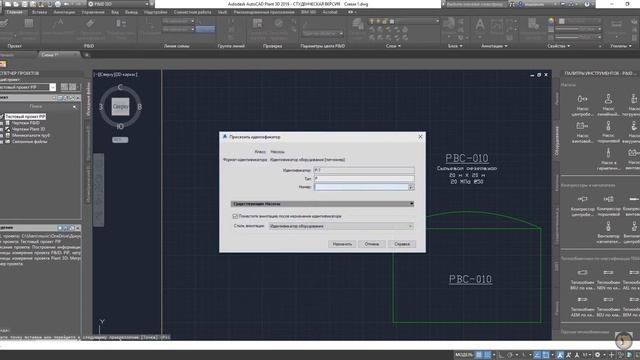Viewport: 640px width, 360px height.
Task: Open the Номер field dropdown arrow
Action: click(x=411, y=187)
